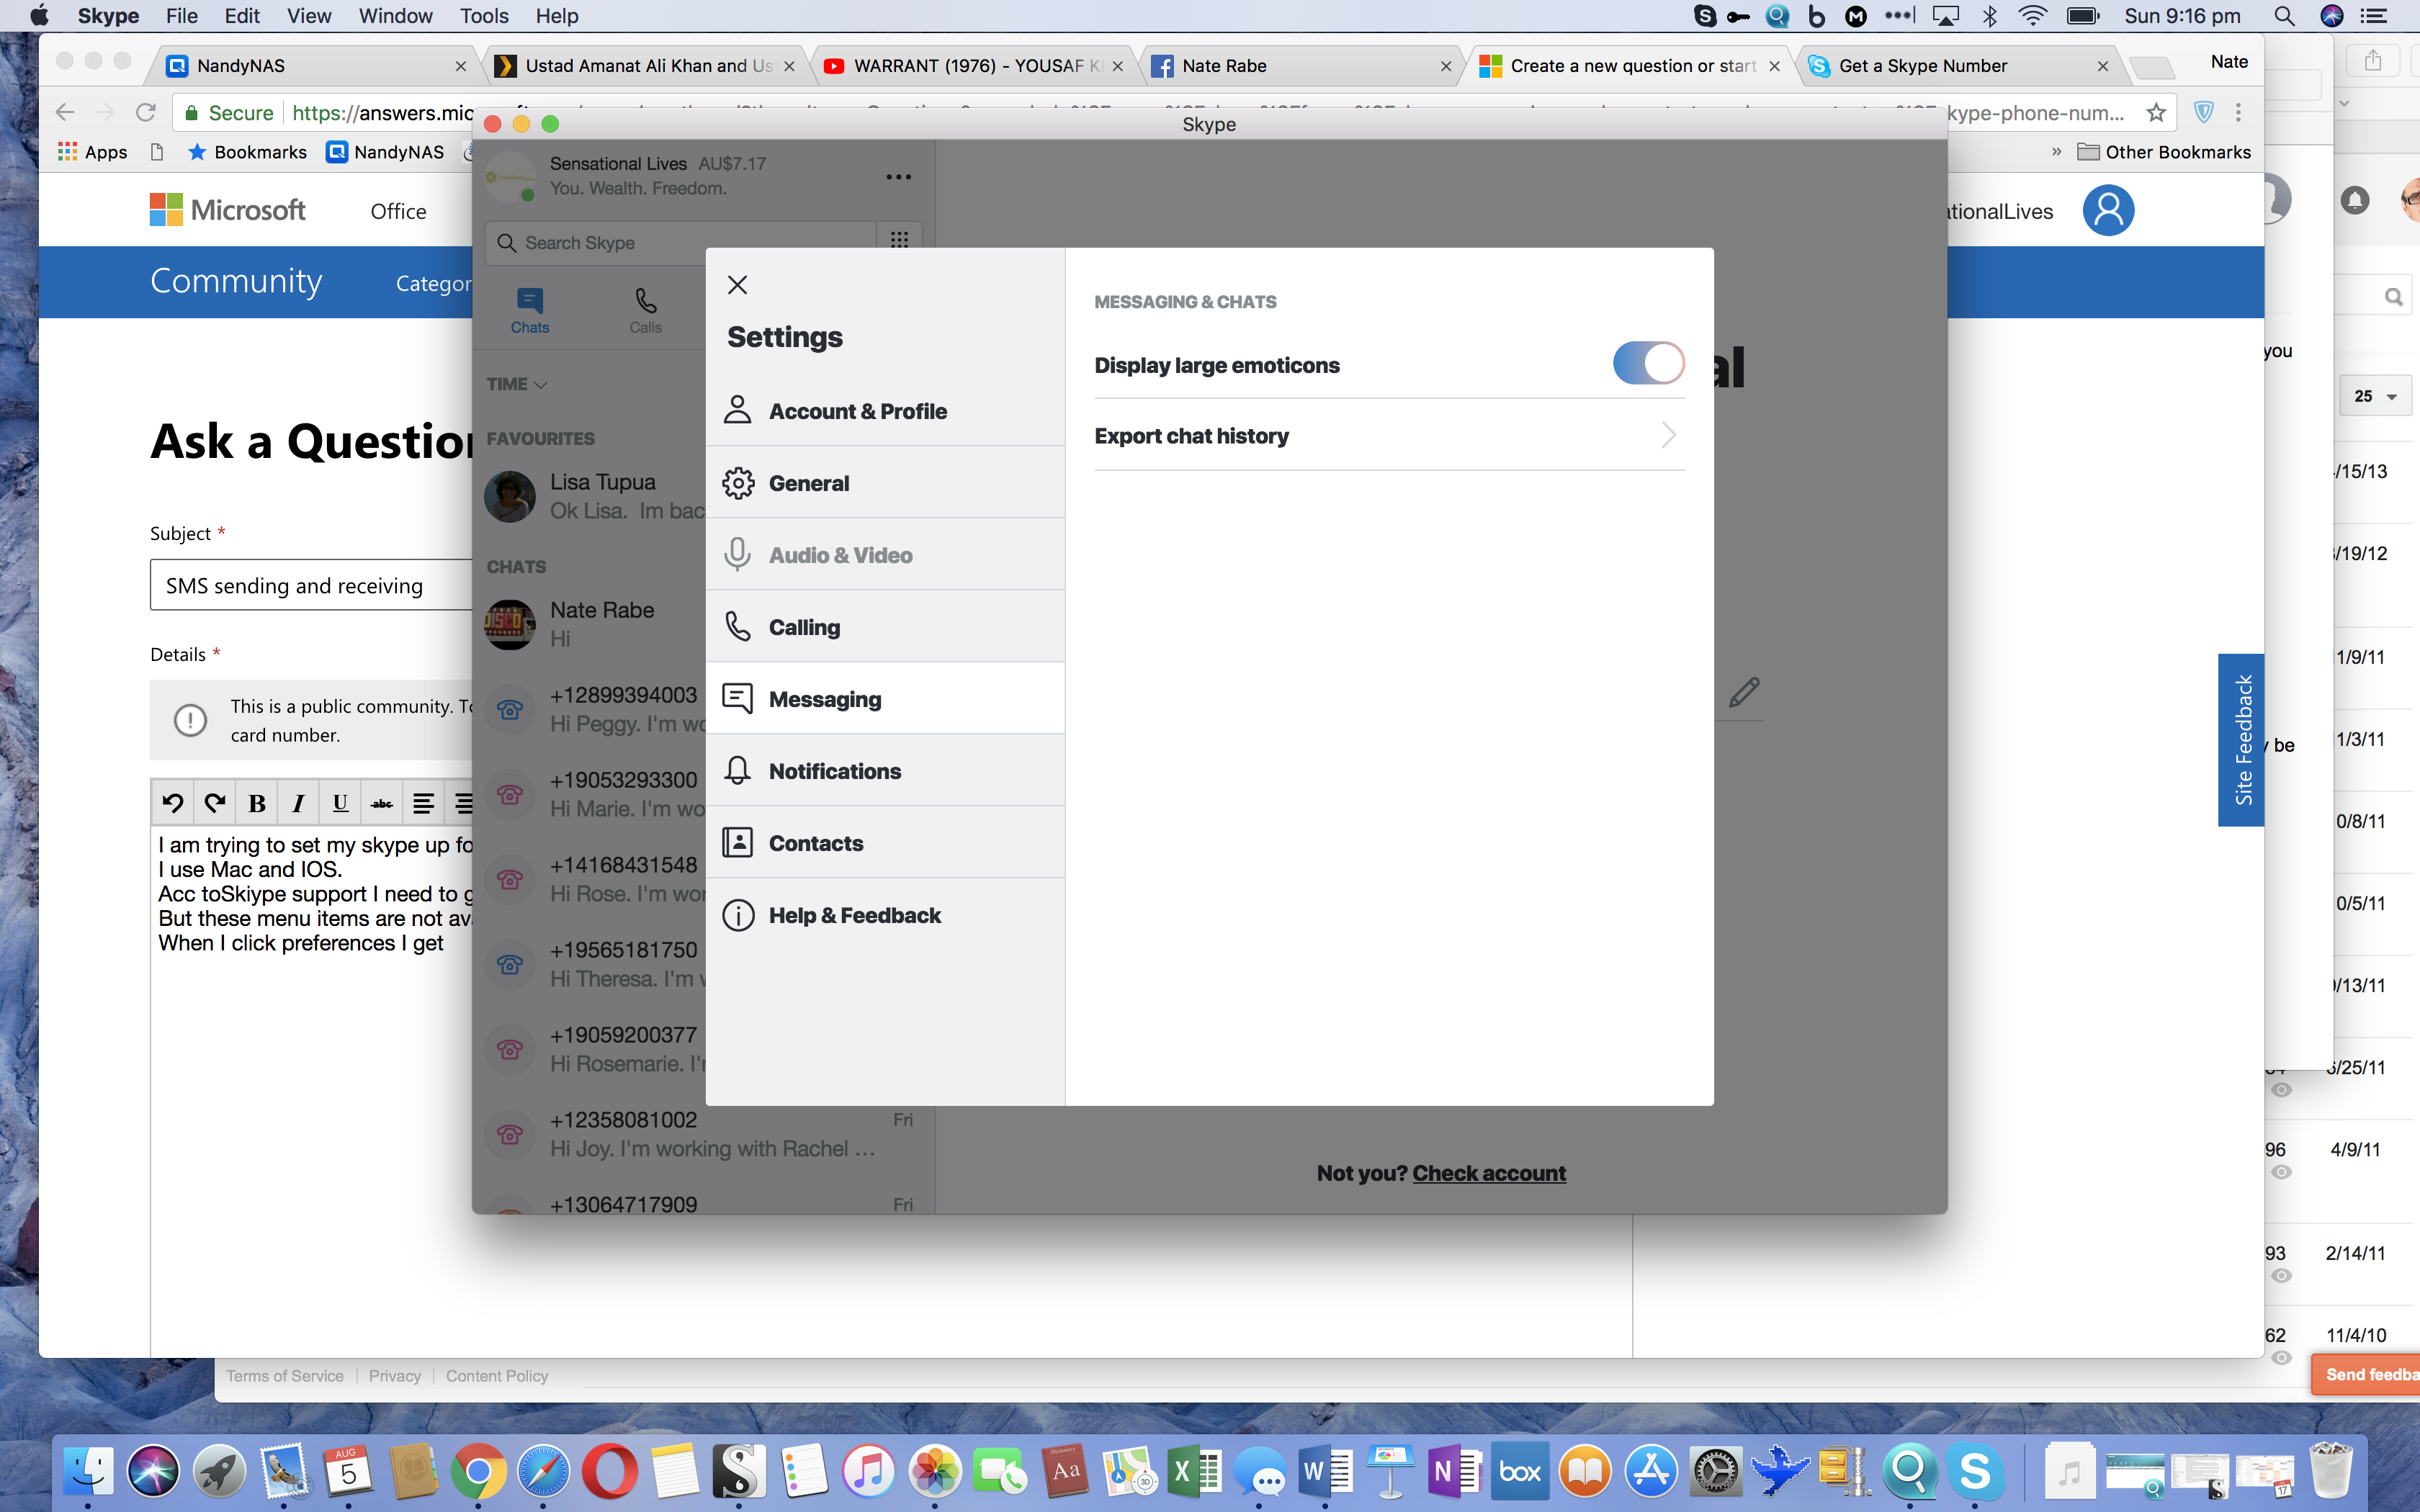The width and height of the screenshot is (2420, 1512).
Task: Open Account & Profile settings
Action: pyautogui.click(x=885, y=411)
